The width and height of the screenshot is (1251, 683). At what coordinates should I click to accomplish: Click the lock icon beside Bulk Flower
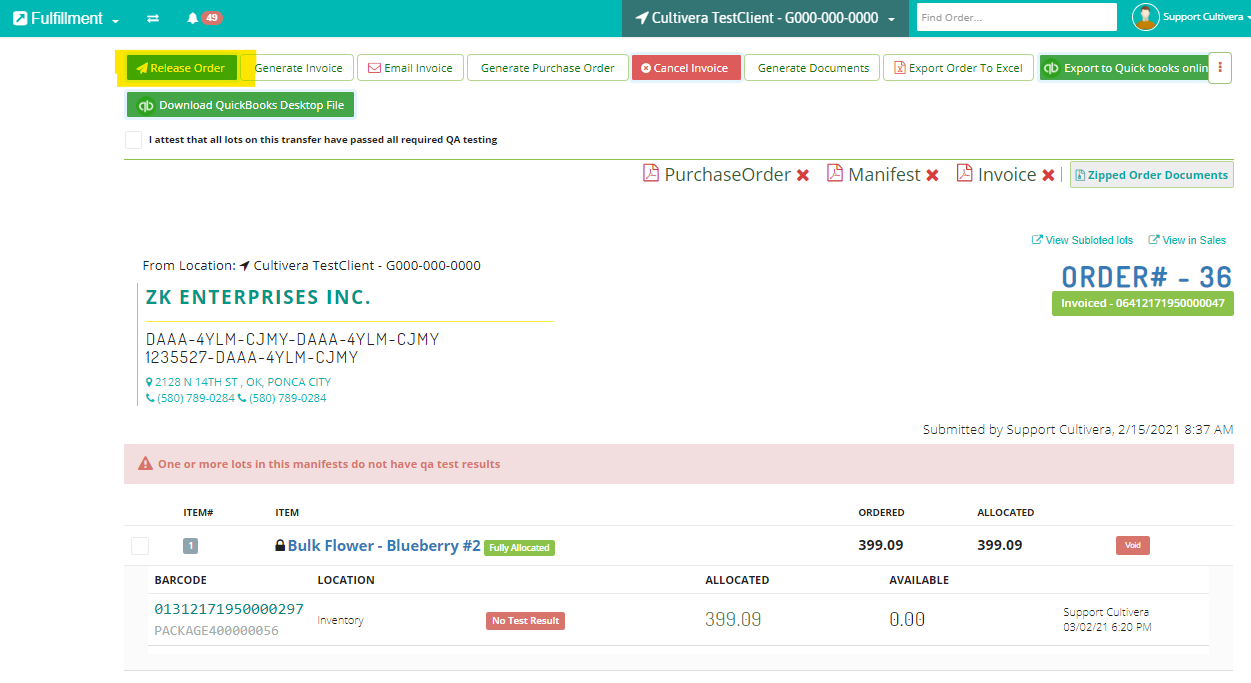point(280,546)
